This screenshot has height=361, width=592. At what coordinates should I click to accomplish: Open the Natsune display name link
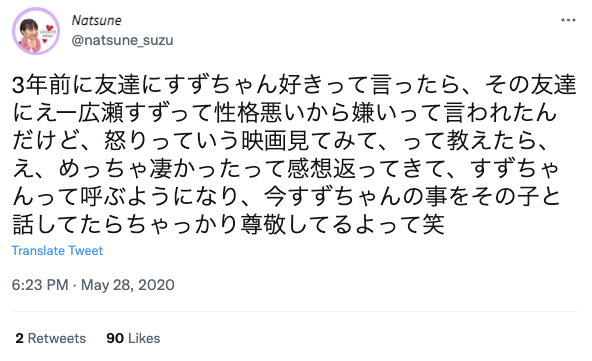pos(97,20)
